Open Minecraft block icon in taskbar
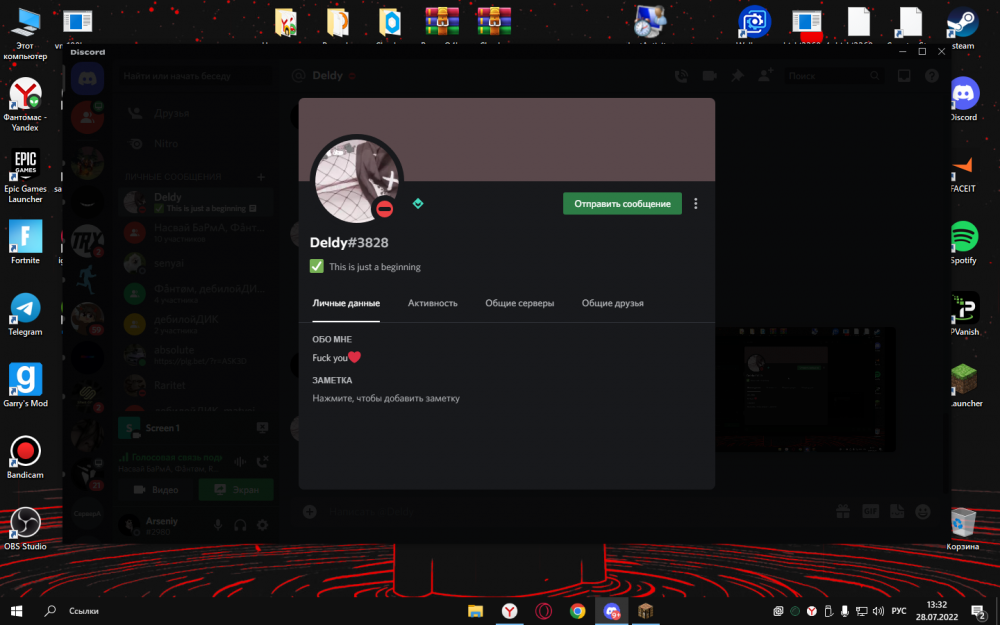 [645, 611]
